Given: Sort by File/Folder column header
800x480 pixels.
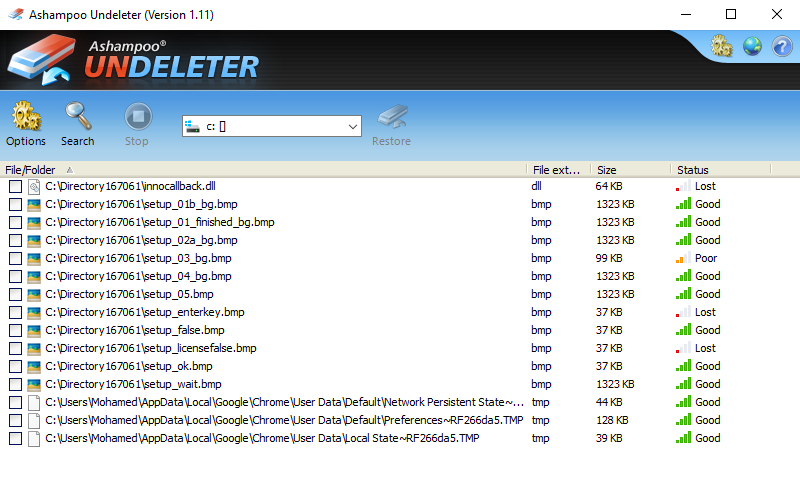Looking at the screenshot, I should (x=263, y=170).
